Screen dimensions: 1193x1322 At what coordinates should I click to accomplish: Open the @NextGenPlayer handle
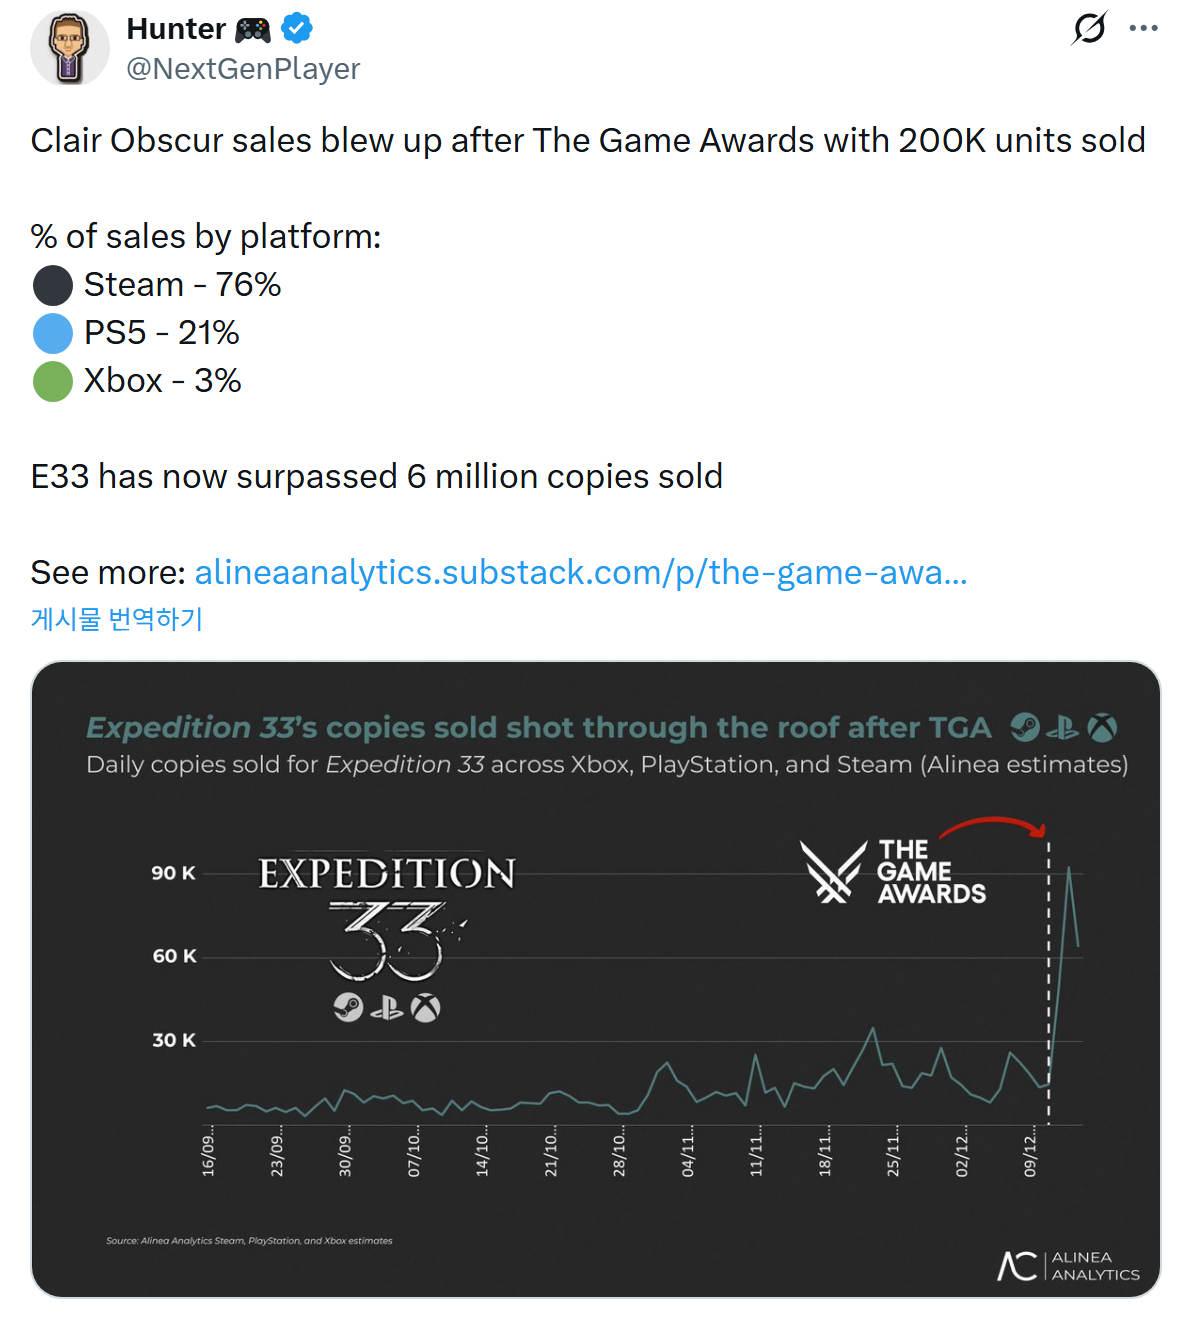click(x=243, y=69)
